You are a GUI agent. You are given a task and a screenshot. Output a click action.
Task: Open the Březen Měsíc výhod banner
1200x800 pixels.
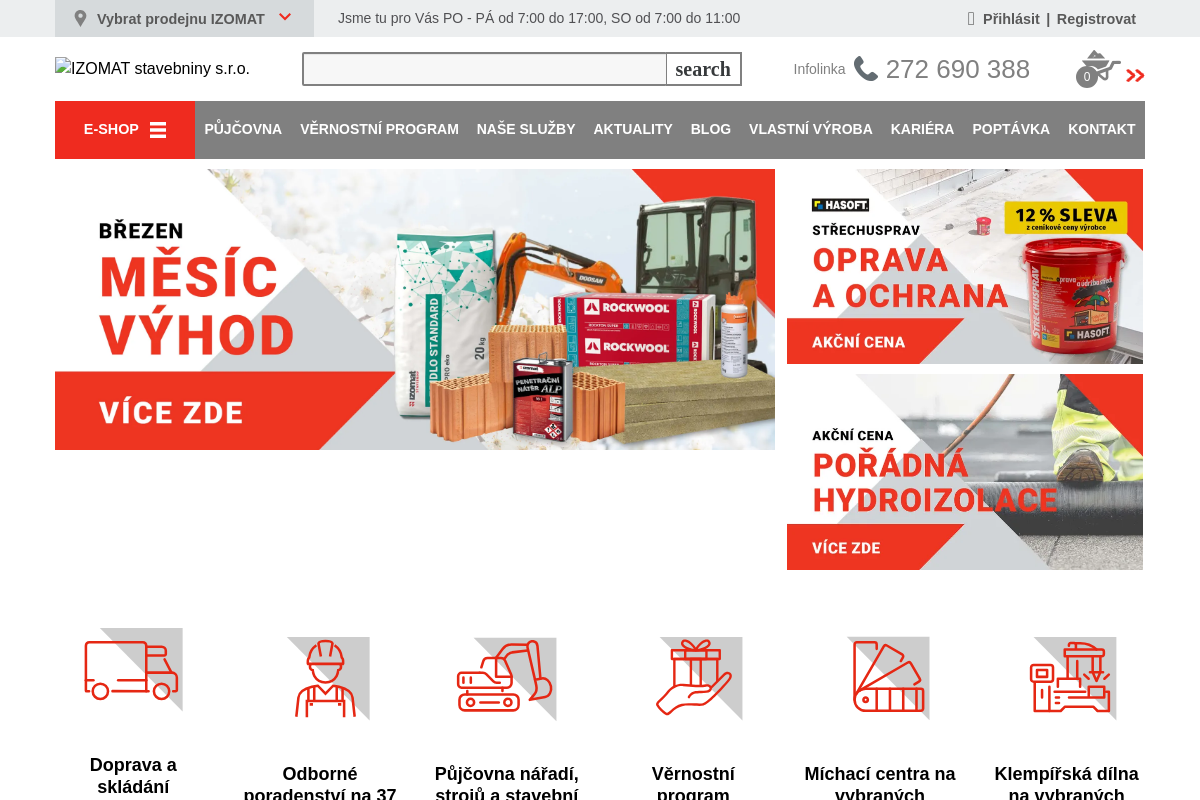415,309
